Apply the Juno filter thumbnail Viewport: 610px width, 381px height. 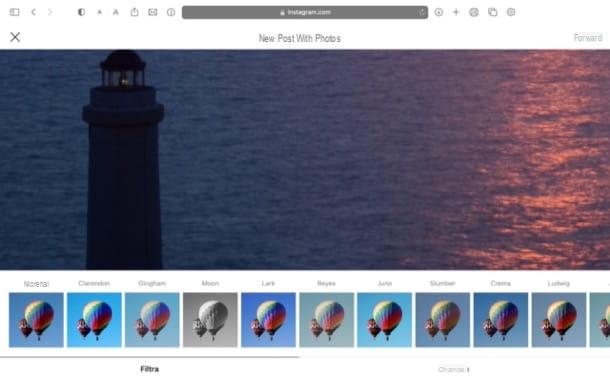tap(384, 320)
